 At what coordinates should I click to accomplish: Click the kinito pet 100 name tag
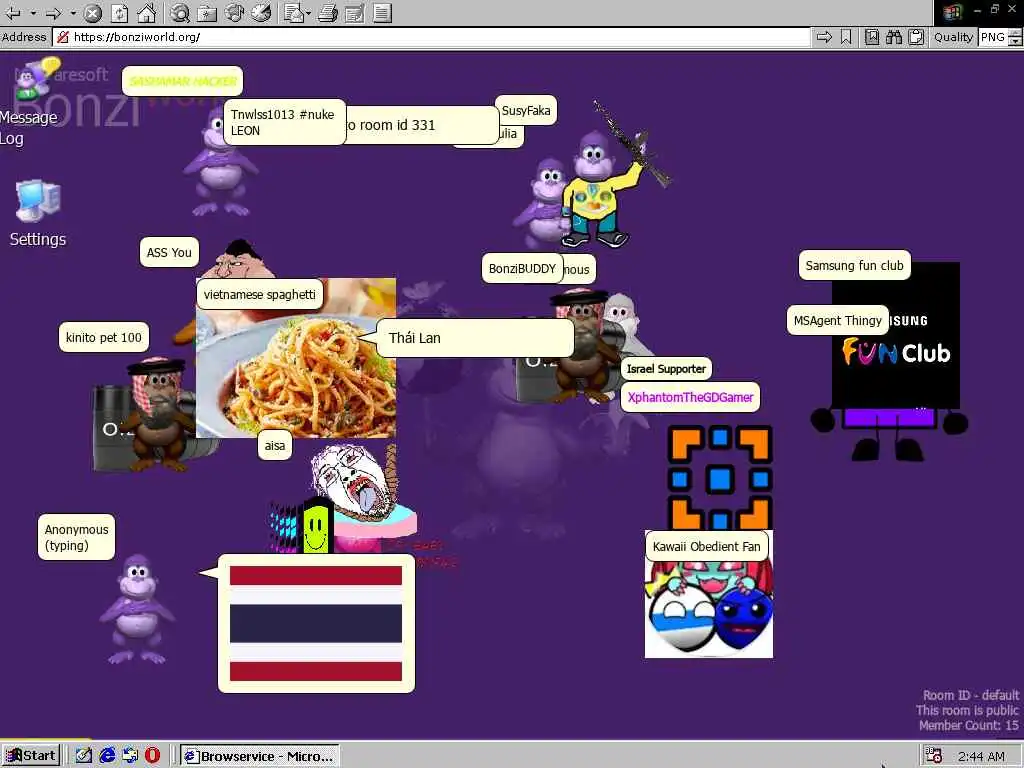point(104,338)
